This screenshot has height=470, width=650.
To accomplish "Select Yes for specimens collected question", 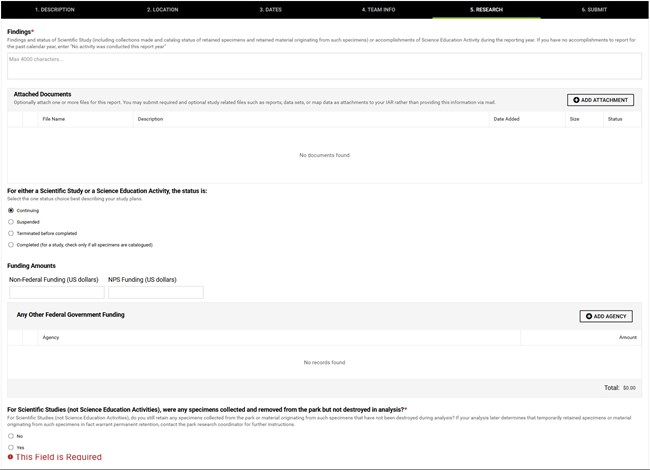I will pos(11,447).
